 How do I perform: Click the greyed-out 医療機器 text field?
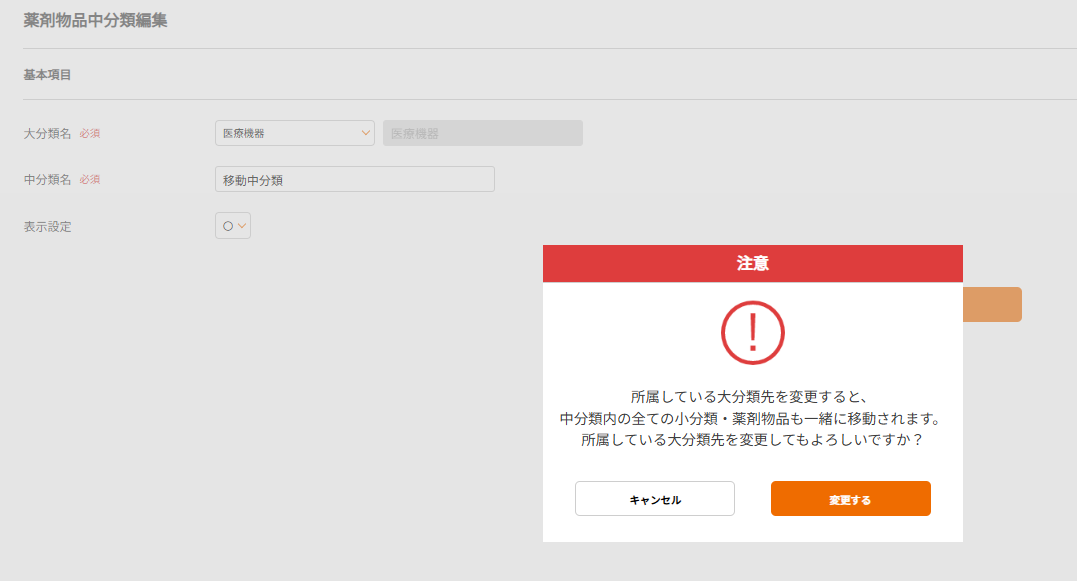pos(482,133)
